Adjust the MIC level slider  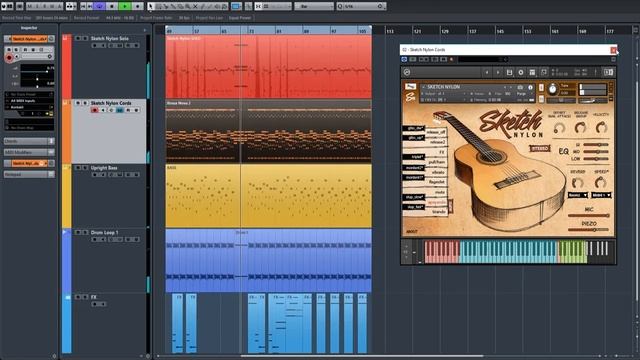coord(588,216)
